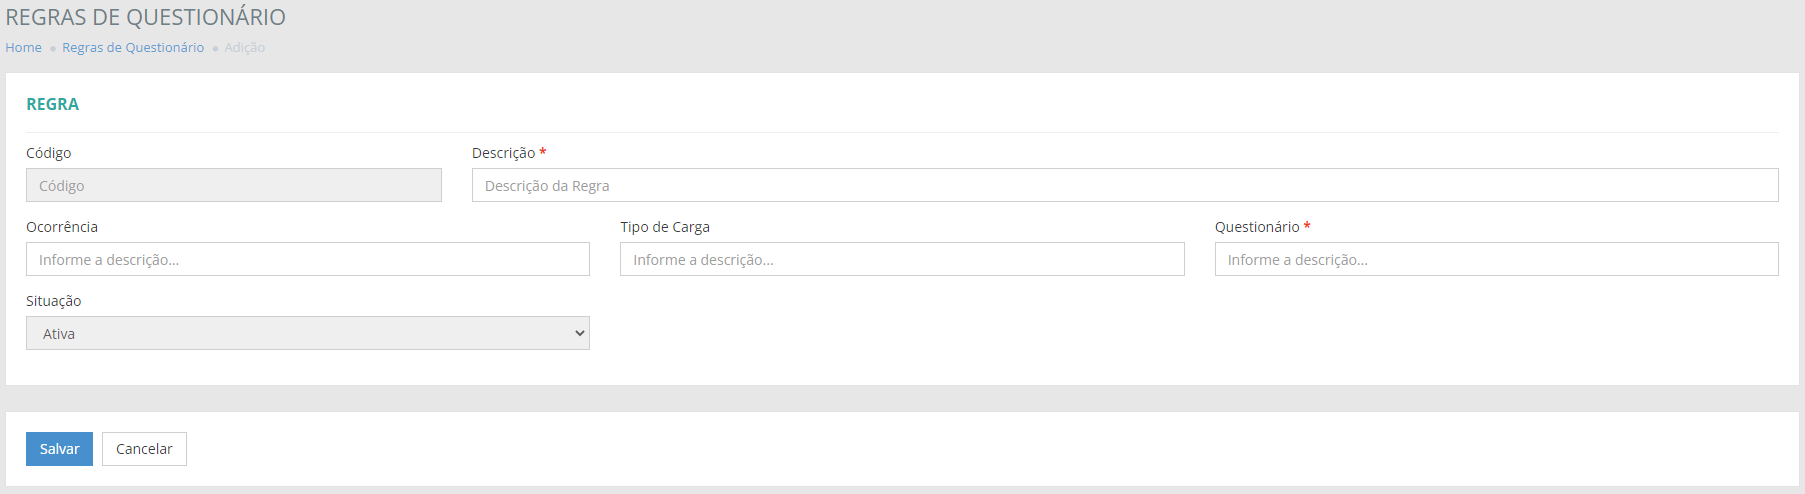Click the Ocorrência label text

62,227
